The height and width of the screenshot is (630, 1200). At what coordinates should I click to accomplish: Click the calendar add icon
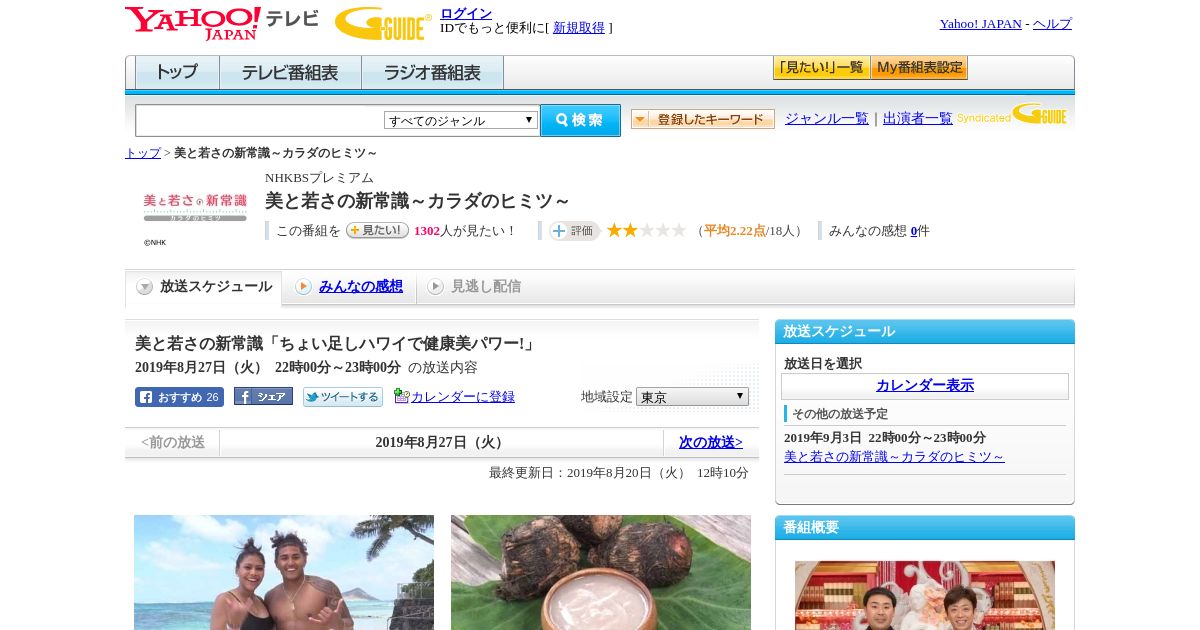click(x=401, y=396)
